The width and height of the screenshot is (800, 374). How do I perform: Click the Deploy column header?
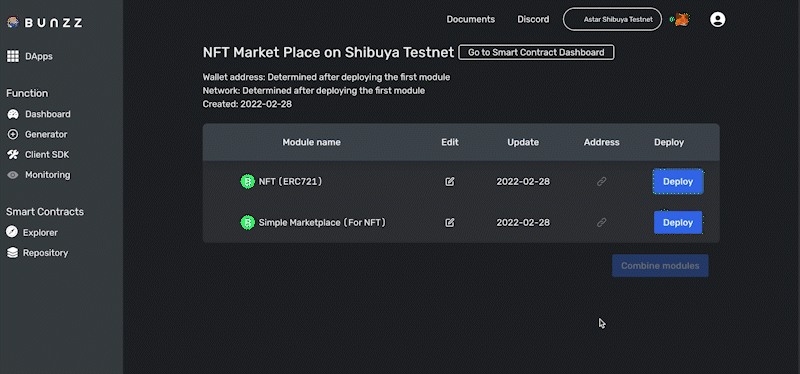669,142
